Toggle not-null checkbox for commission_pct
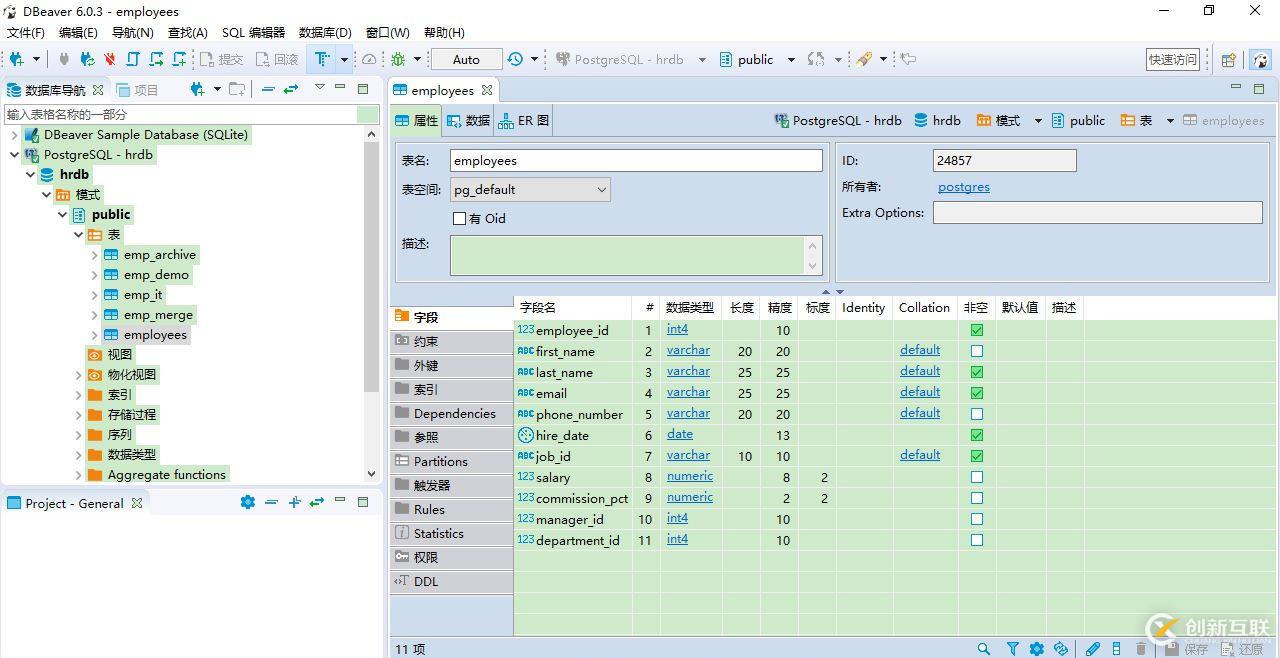This screenshot has height=658, width=1280. point(977,498)
